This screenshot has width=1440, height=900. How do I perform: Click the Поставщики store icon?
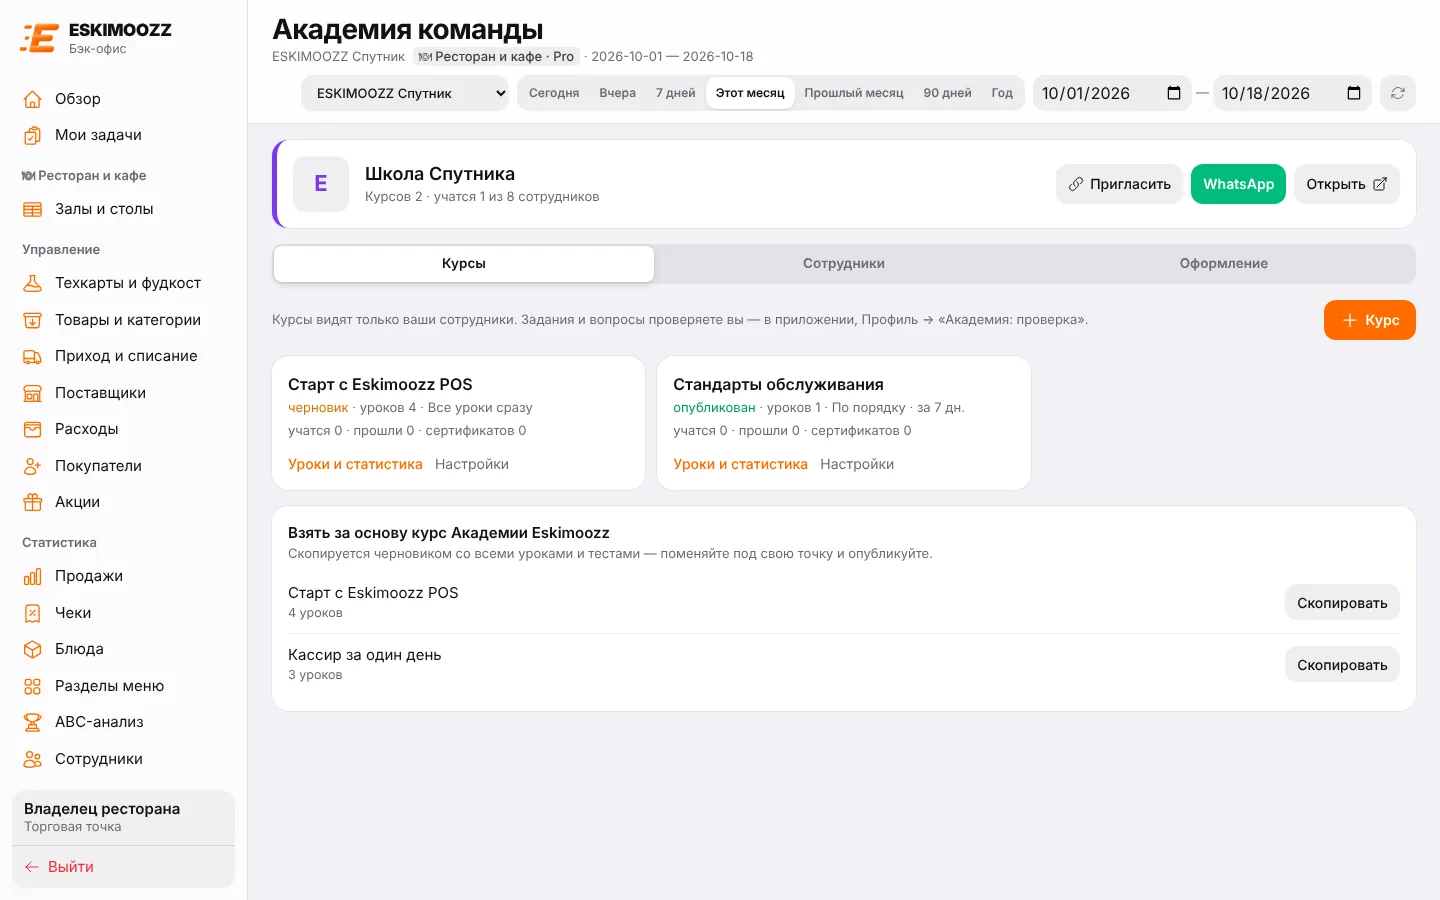coord(33,393)
